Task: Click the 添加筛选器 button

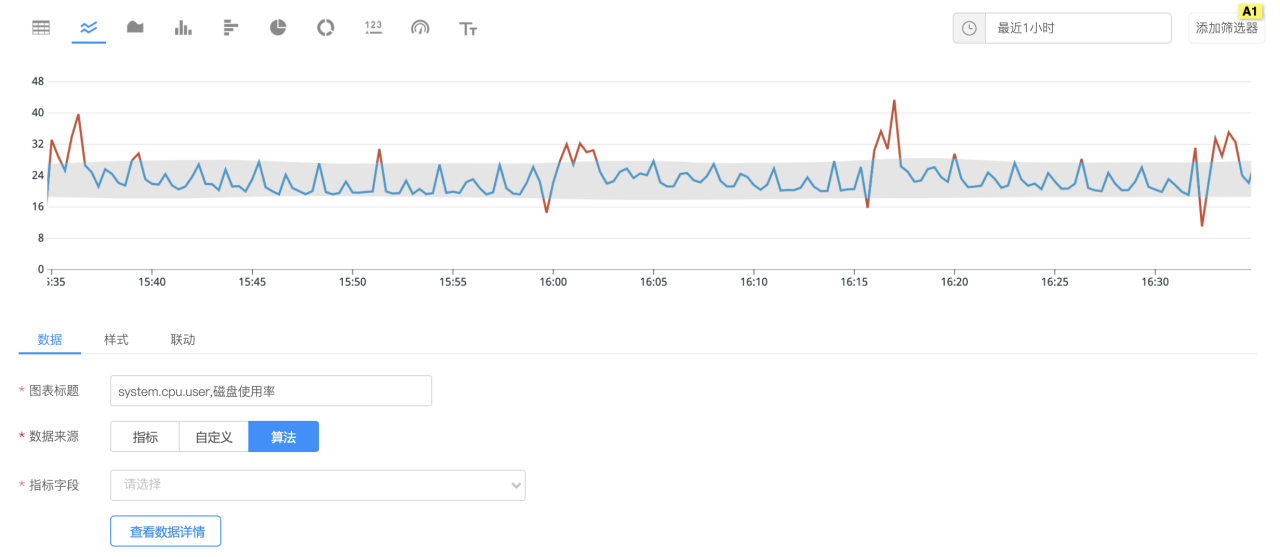Action: click(x=1227, y=28)
